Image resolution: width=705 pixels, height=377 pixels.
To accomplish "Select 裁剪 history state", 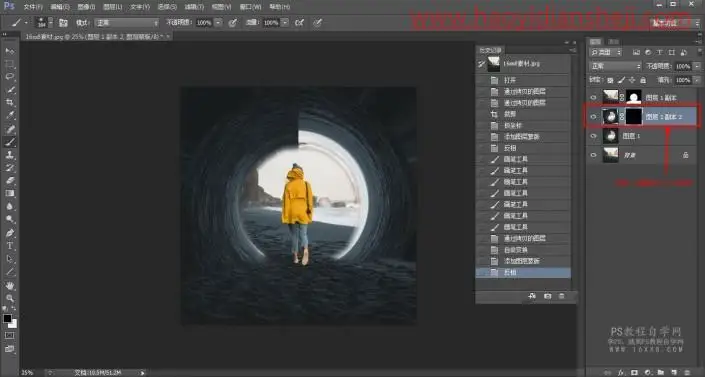I will 523,114.
